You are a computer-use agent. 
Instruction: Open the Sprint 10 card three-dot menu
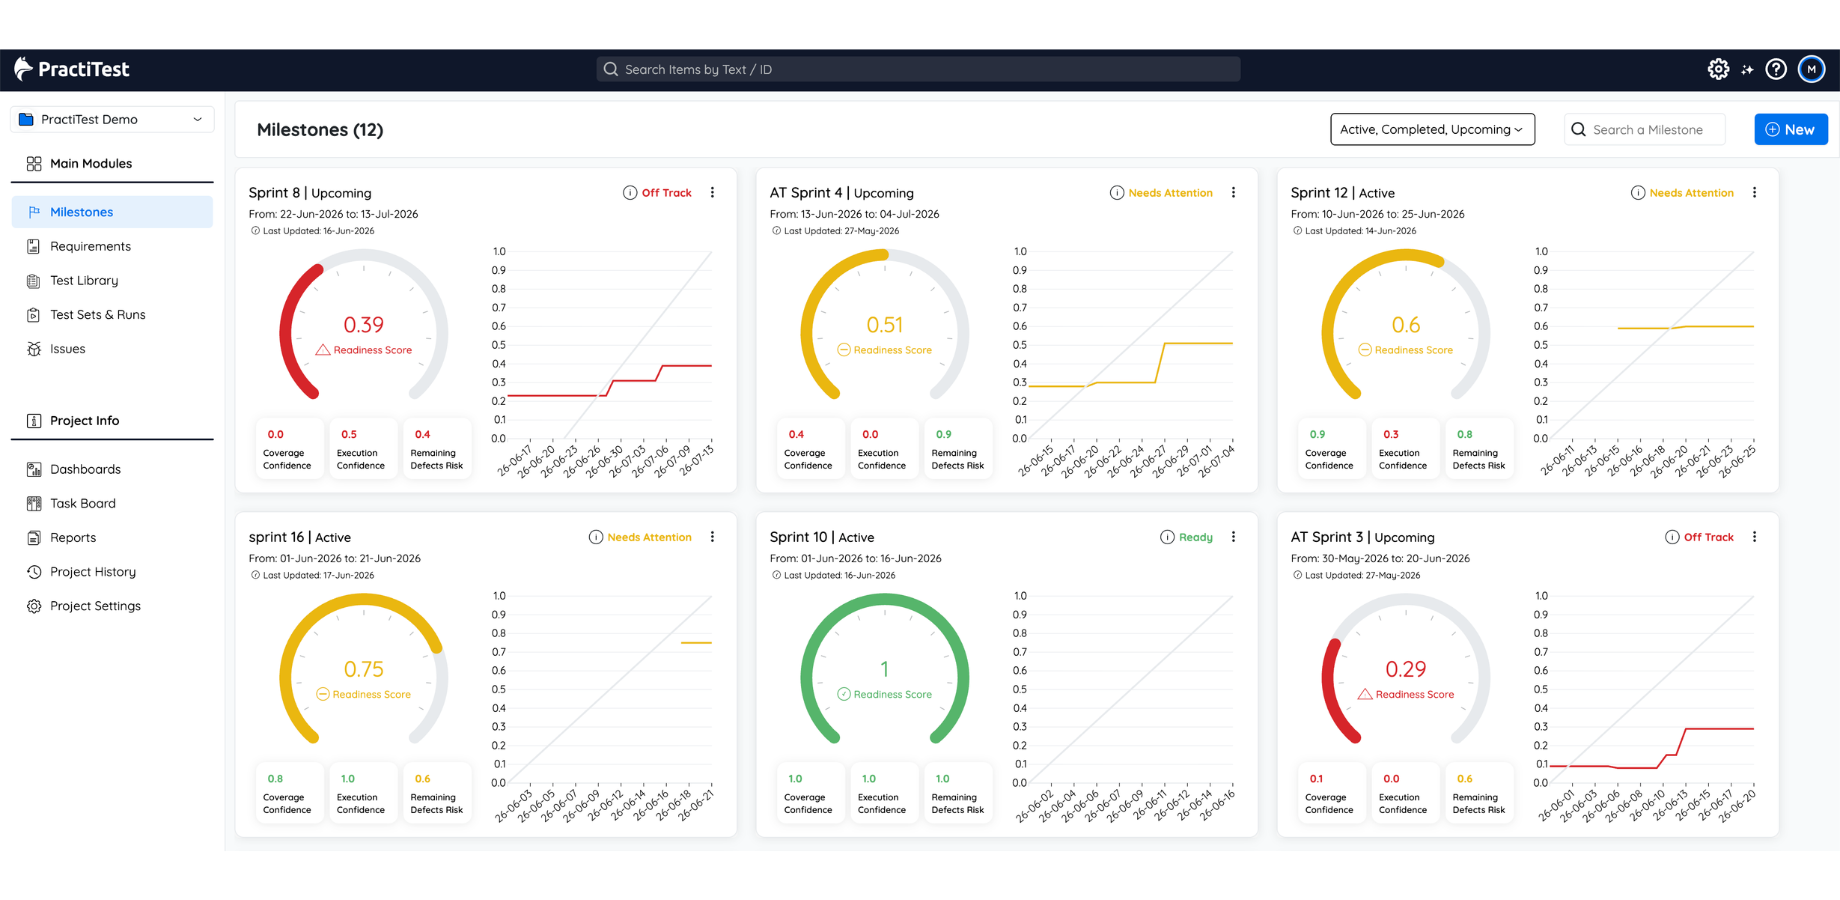(x=1233, y=537)
